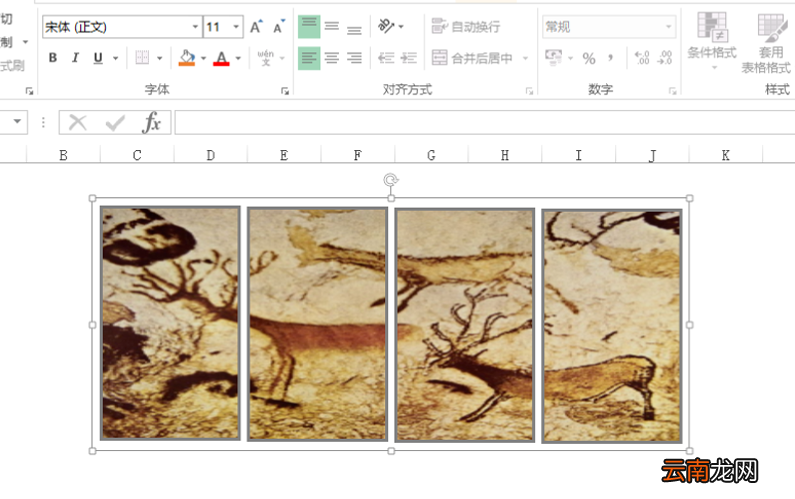Viewport: 795px width, 499px height.
Task: Apply the red font color
Action: (x=221, y=58)
